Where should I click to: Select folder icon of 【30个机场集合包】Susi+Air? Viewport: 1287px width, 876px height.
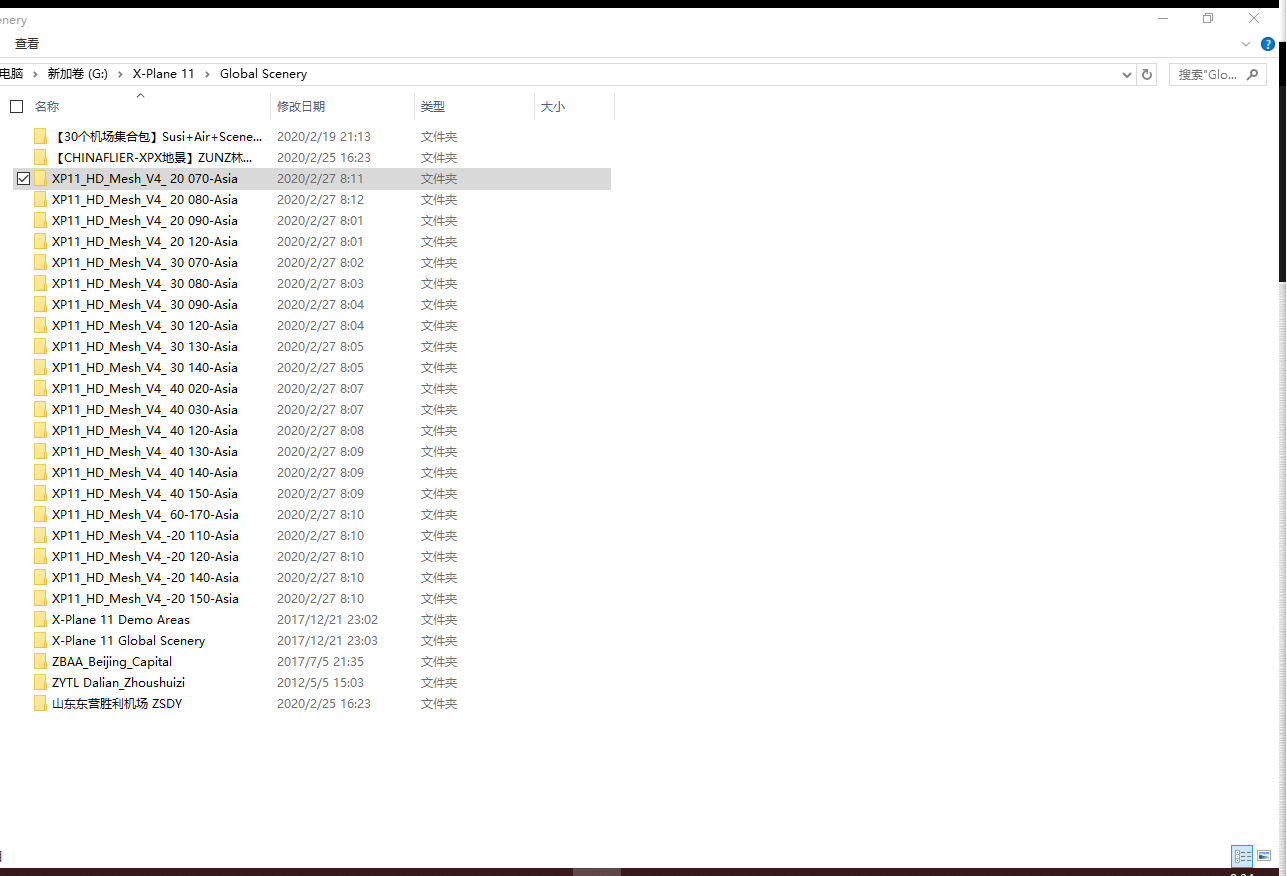click(x=40, y=136)
